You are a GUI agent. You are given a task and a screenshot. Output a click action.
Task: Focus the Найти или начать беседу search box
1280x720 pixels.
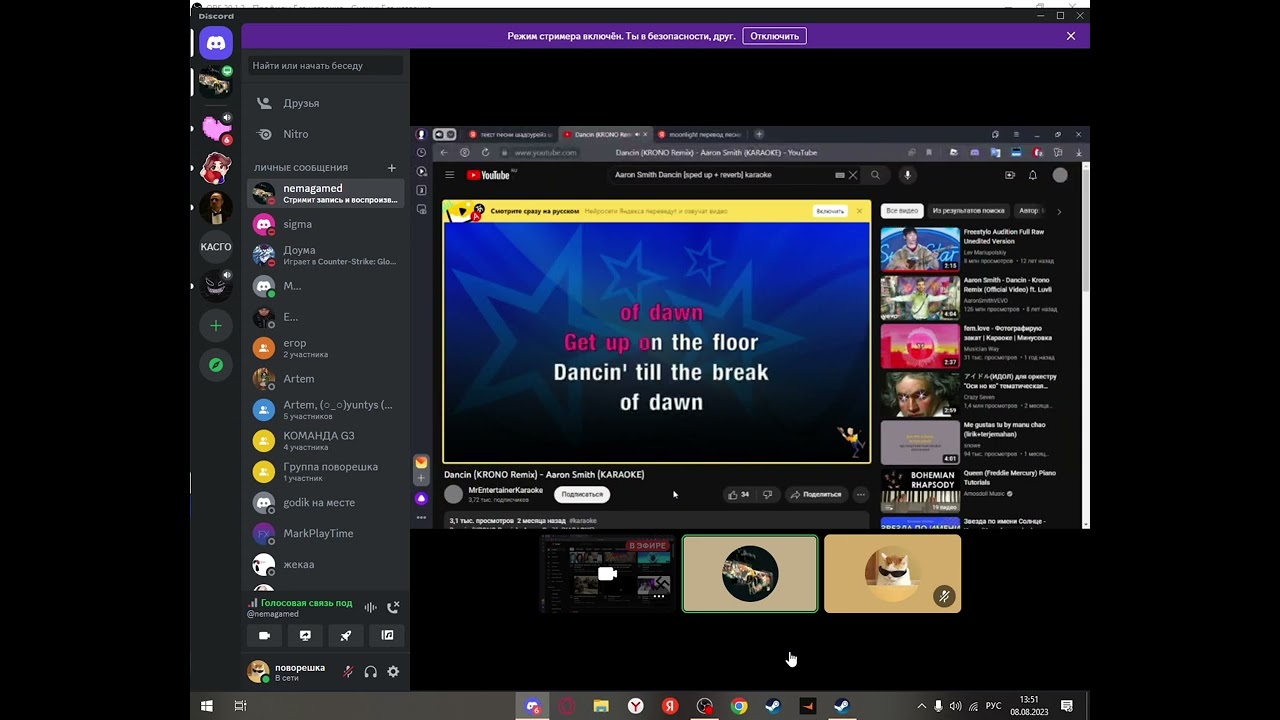326,66
